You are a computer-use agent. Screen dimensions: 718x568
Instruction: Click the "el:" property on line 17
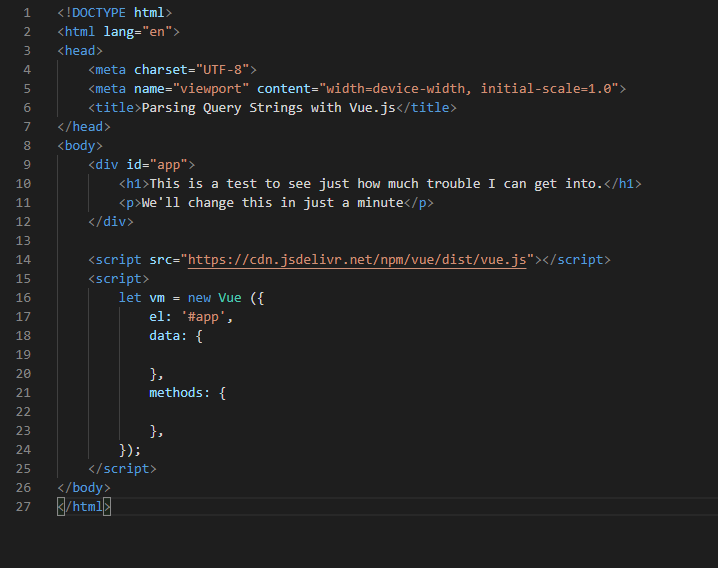161,317
